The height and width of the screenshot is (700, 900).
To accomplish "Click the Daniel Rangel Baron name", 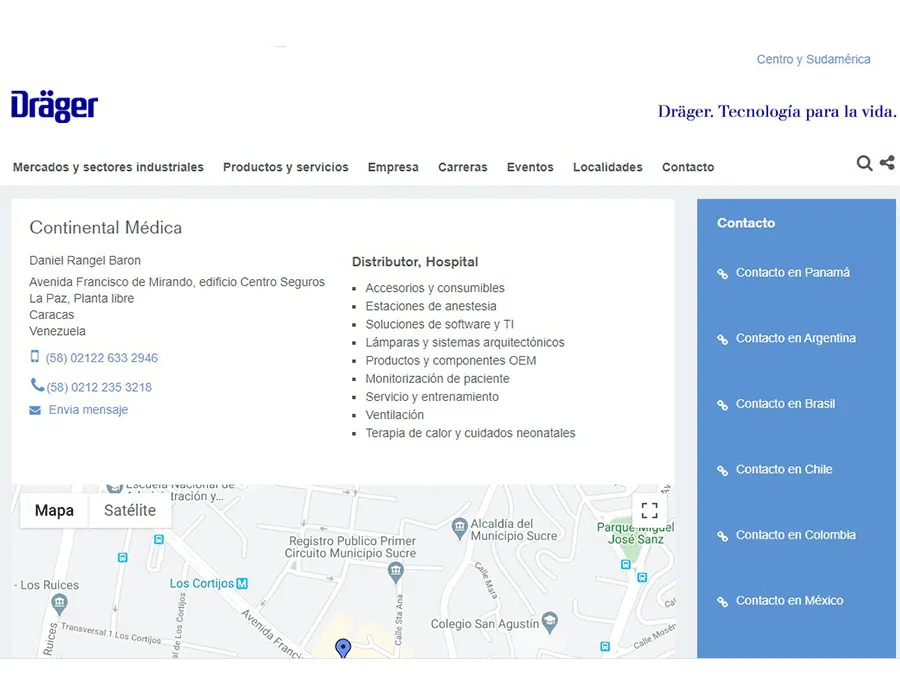I will 85,260.
